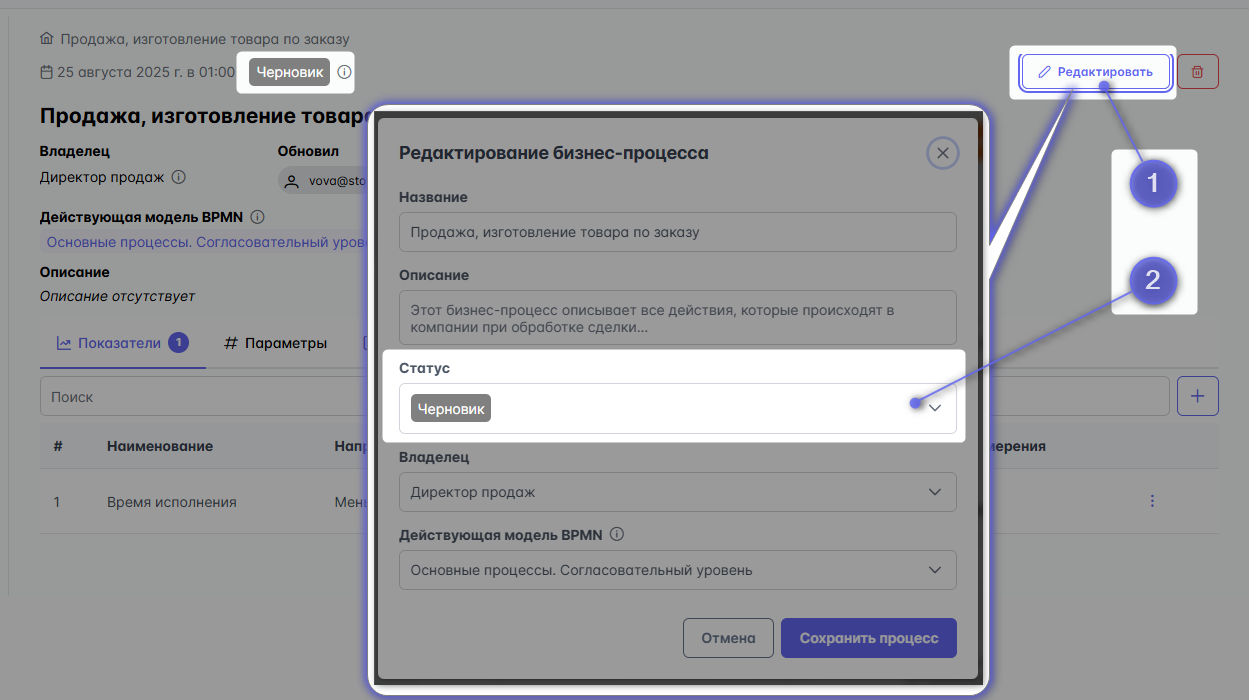Click the Редактировать button
The image size is (1249, 700).
tap(1095, 72)
